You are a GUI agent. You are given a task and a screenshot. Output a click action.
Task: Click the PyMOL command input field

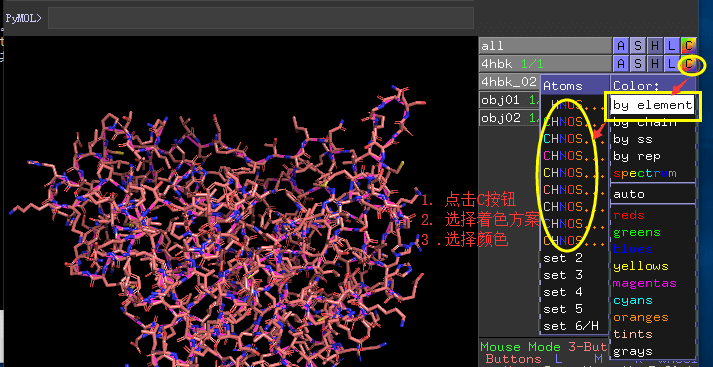(261, 18)
